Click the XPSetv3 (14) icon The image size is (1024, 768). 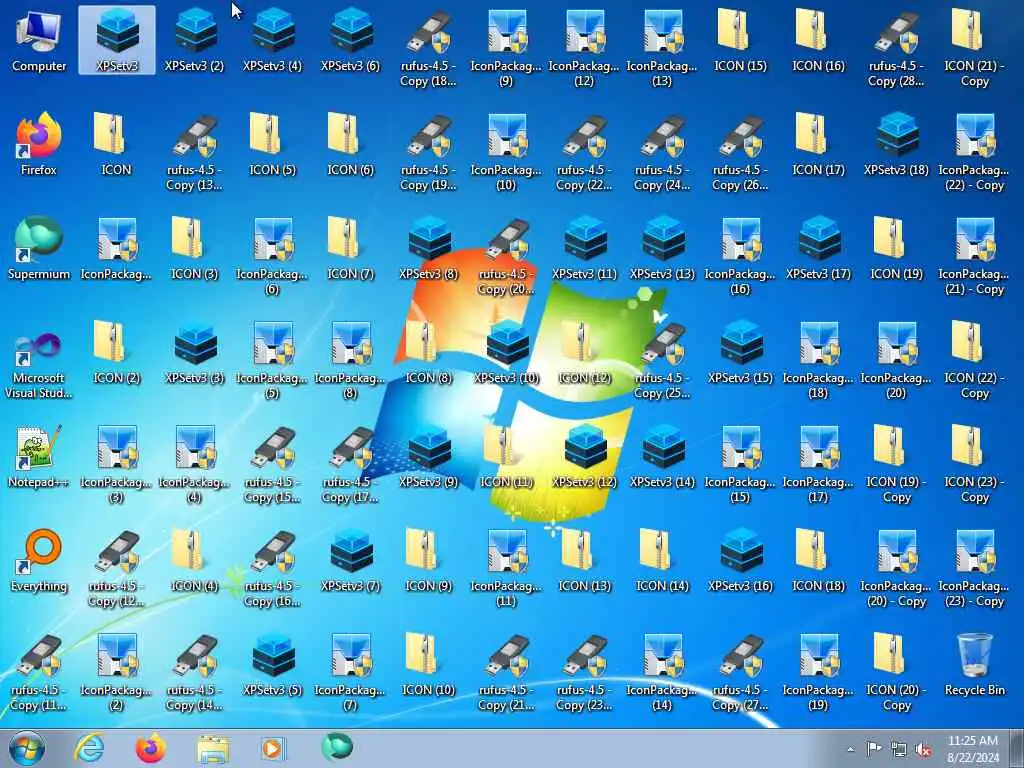(x=662, y=456)
